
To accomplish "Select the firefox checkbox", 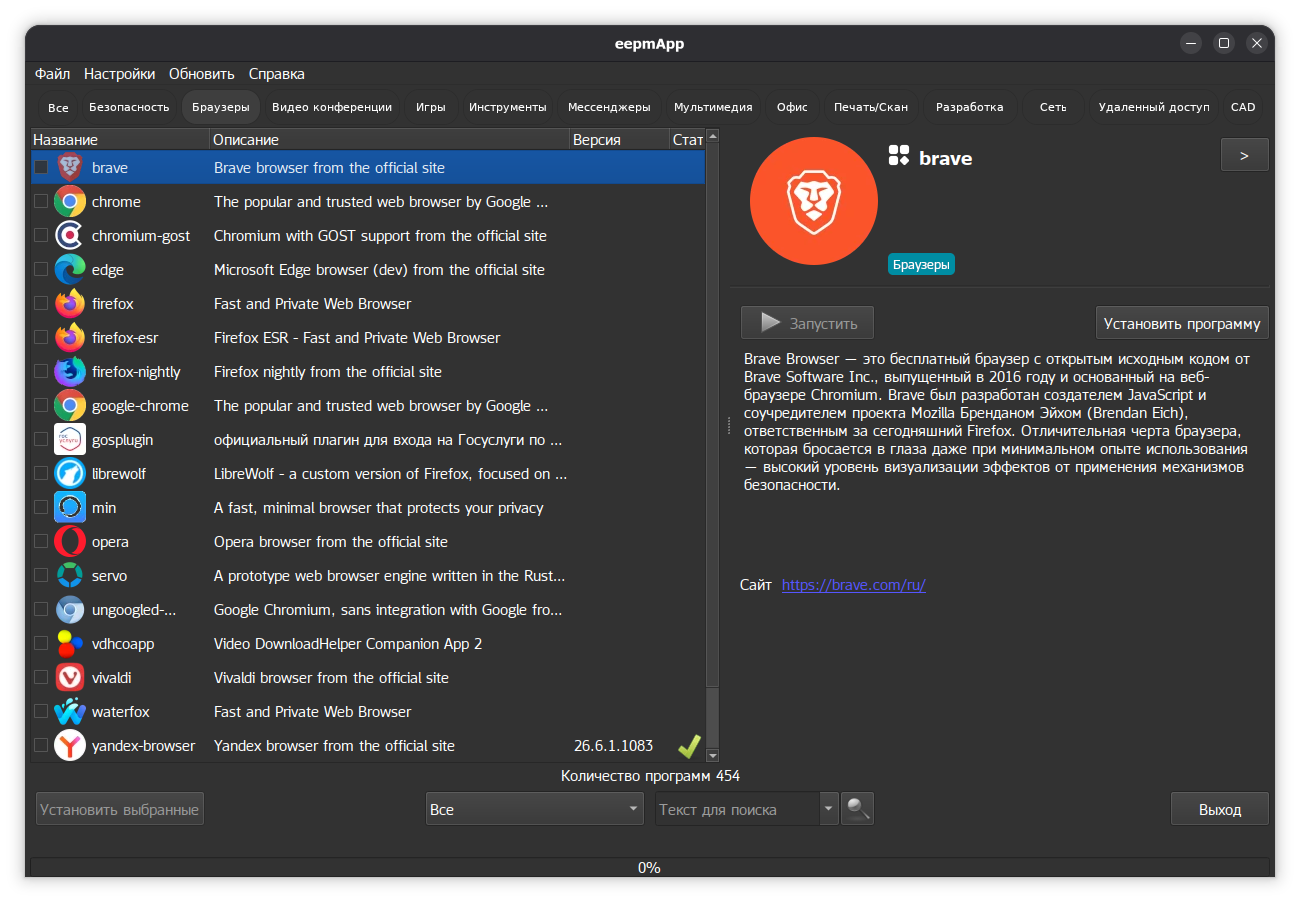I will click(41, 304).
